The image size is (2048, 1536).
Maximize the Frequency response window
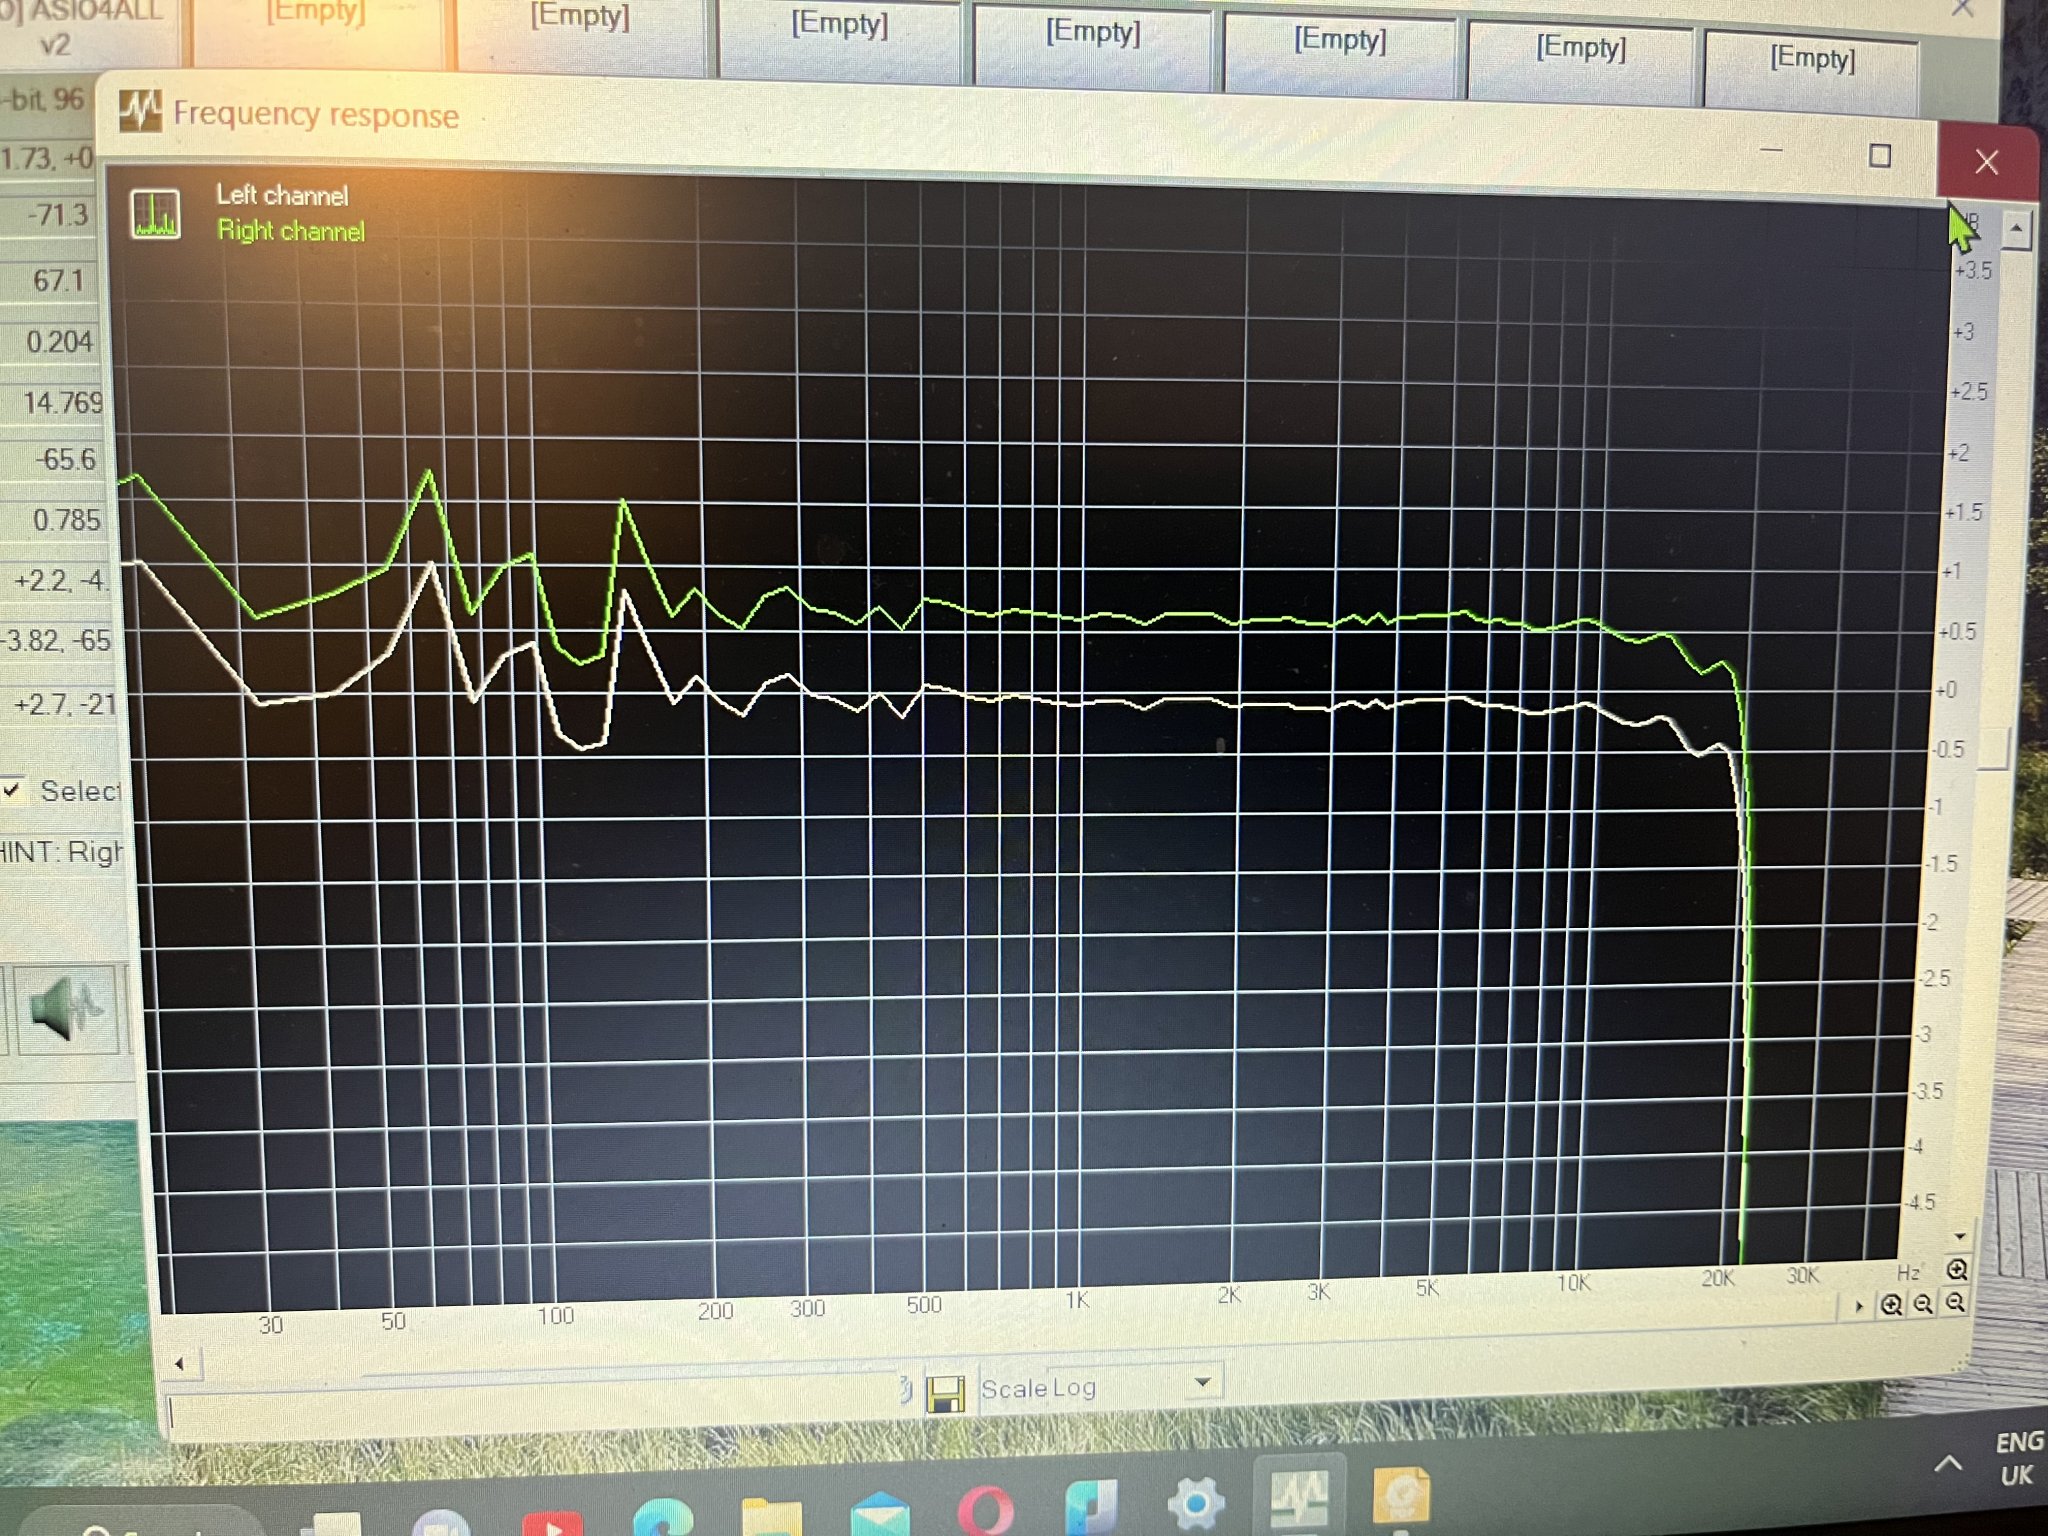(1879, 156)
